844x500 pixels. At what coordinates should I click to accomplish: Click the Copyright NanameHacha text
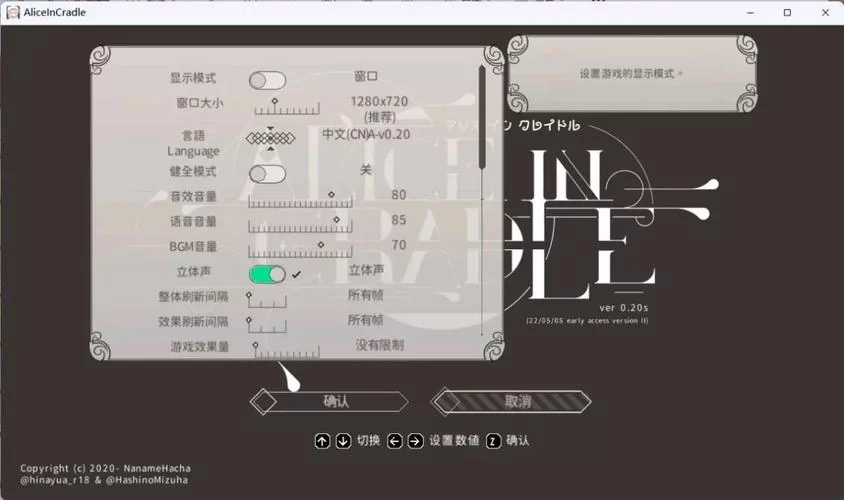pyautogui.click(x=106, y=468)
